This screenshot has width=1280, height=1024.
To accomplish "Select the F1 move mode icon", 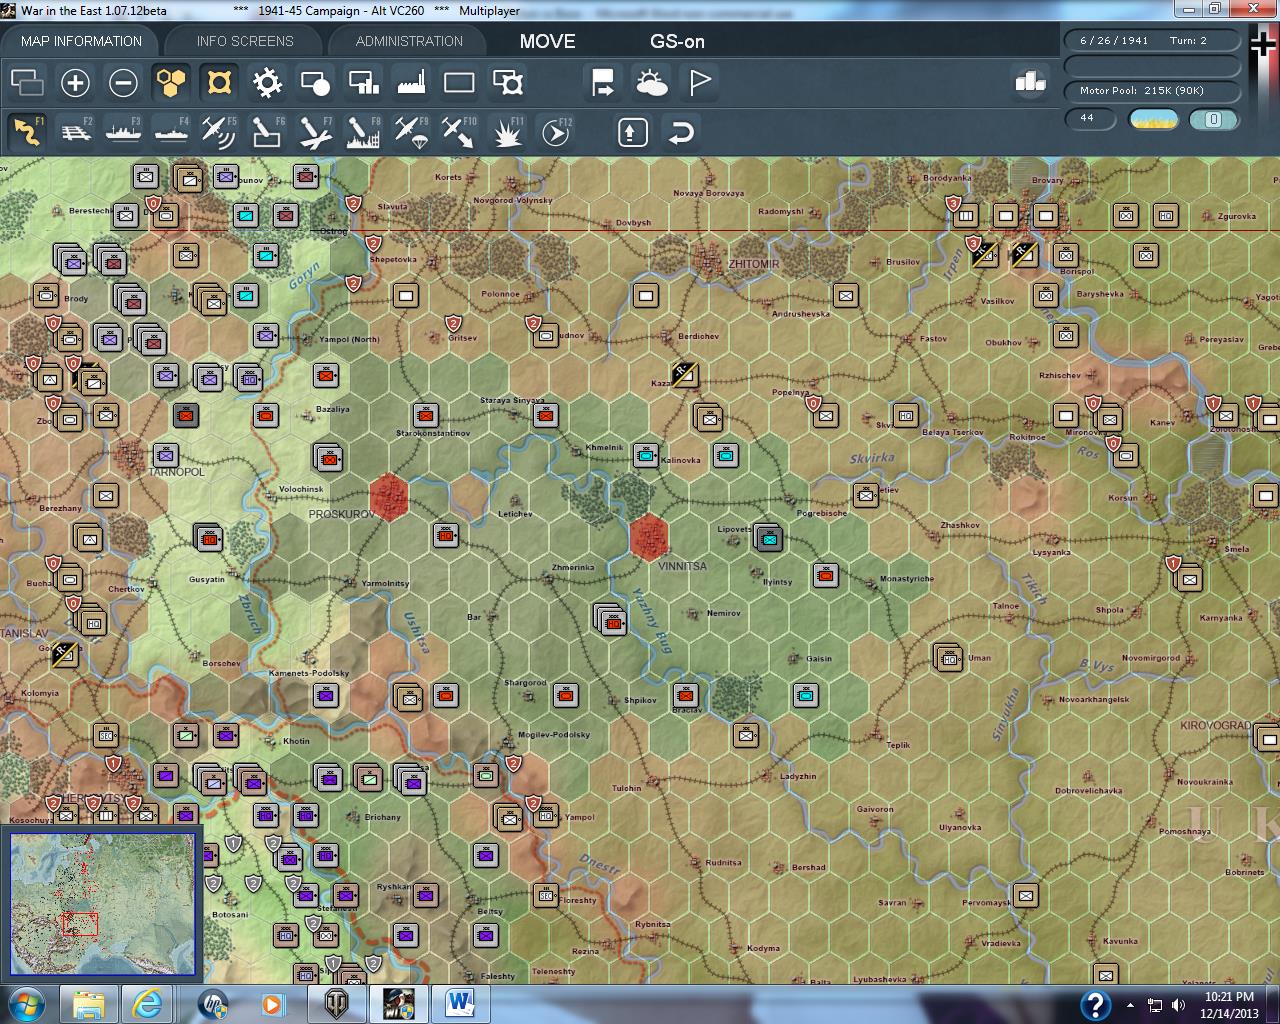I will pyautogui.click(x=27, y=132).
